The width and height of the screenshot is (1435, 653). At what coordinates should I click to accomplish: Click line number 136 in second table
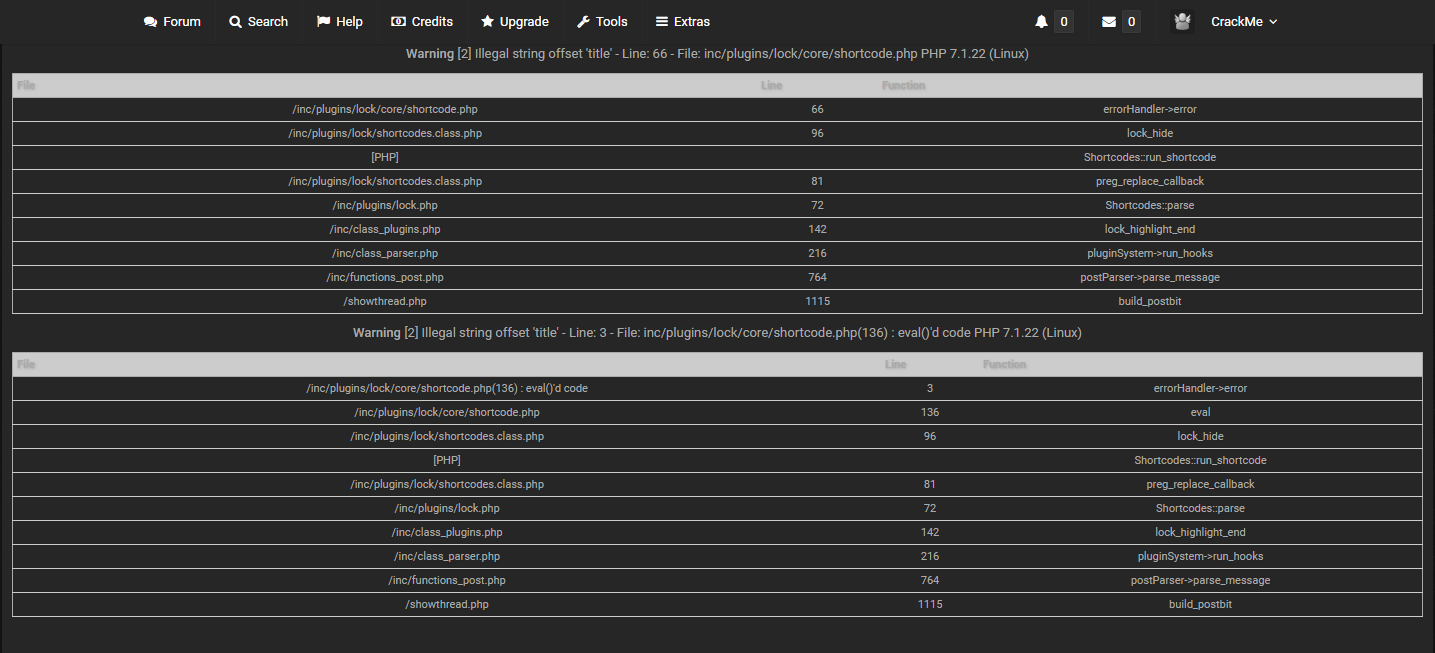[930, 412]
